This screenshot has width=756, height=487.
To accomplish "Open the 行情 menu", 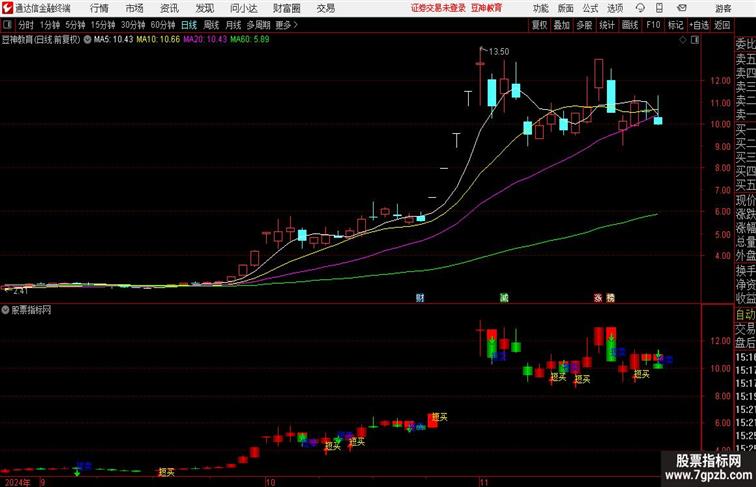I will [x=99, y=8].
